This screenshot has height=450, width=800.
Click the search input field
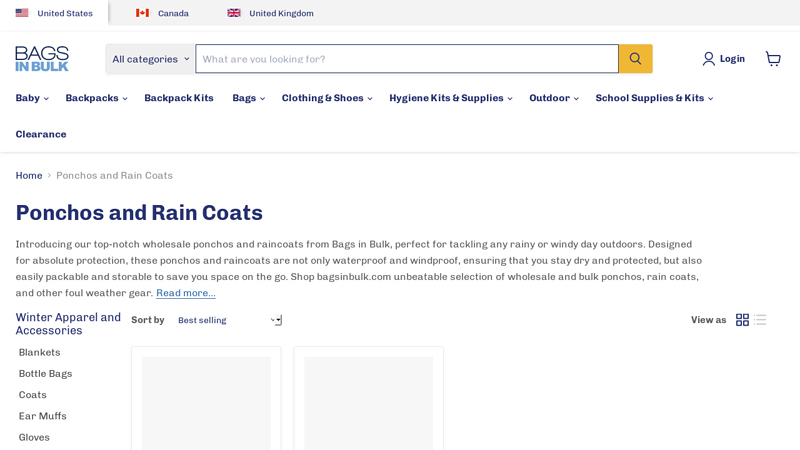pyautogui.click(x=407, y=59)
